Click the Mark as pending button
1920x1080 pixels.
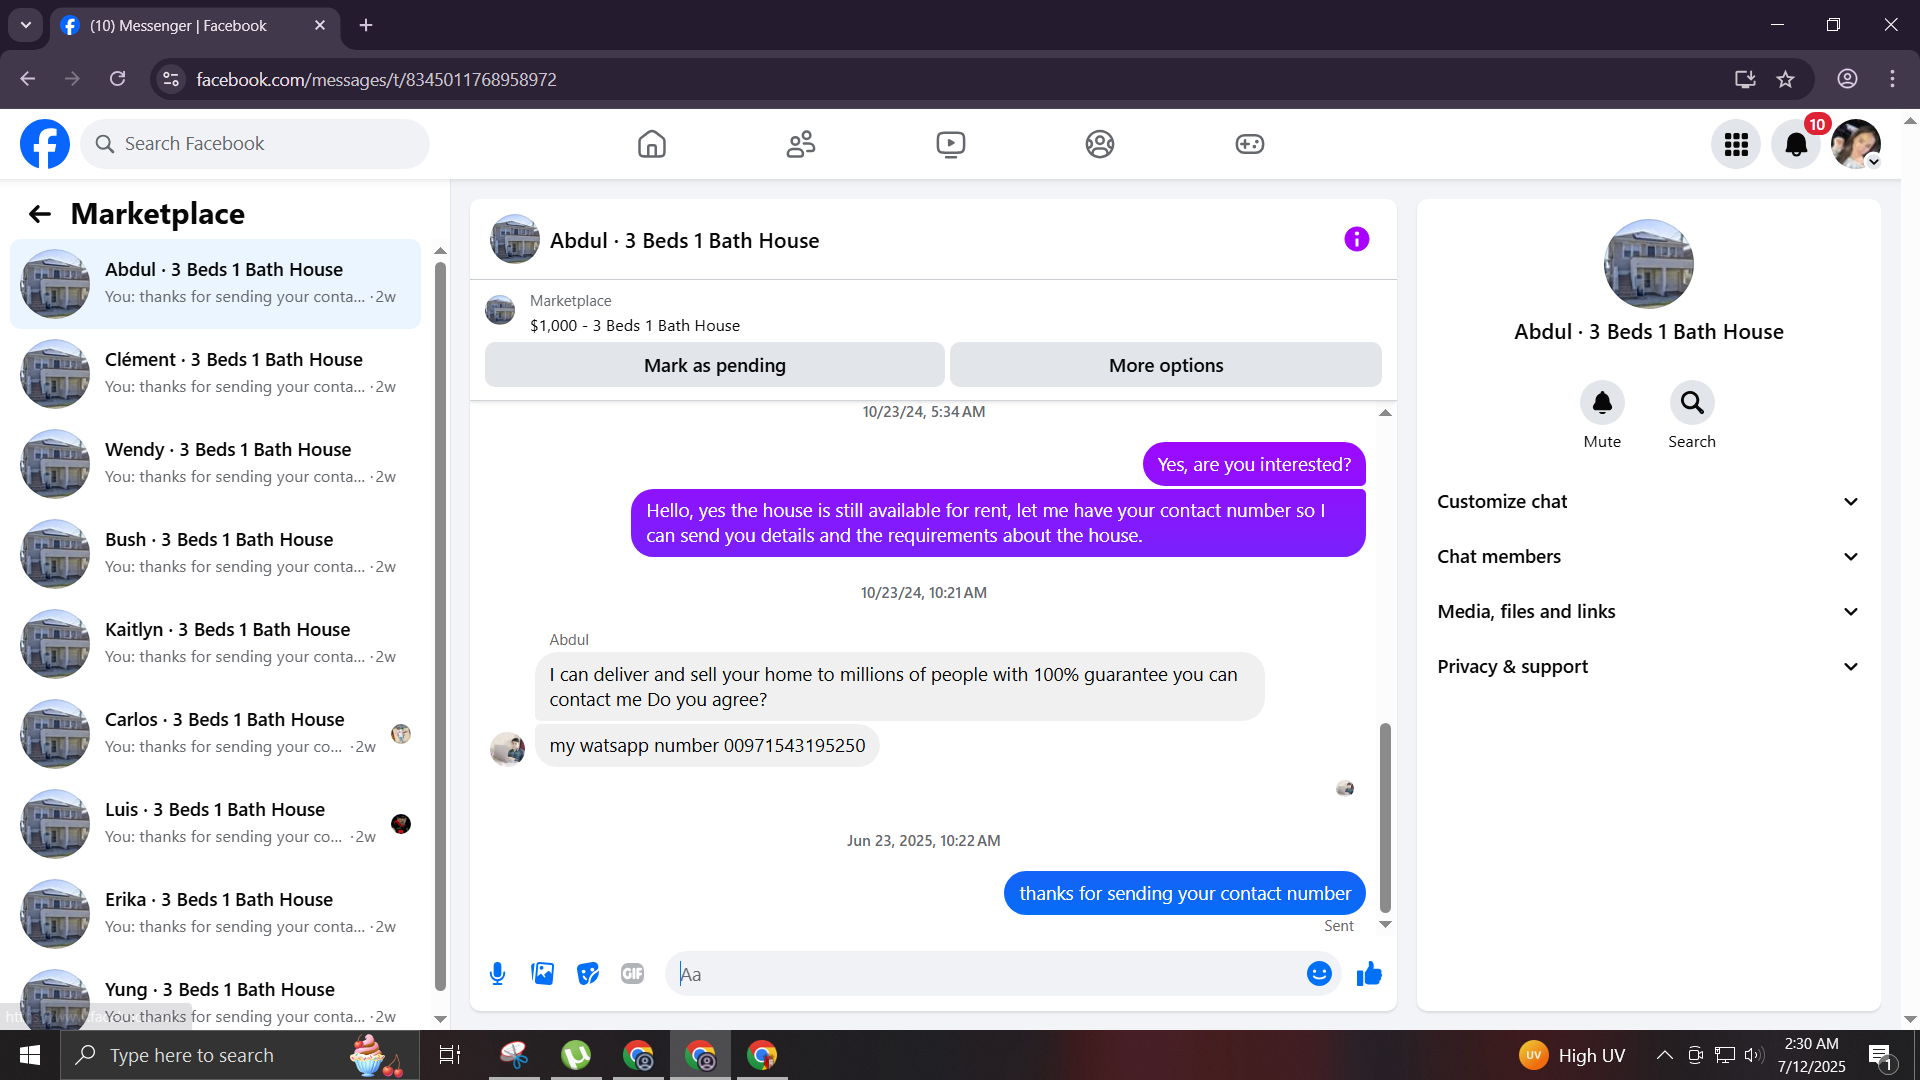tap(714, 365)
